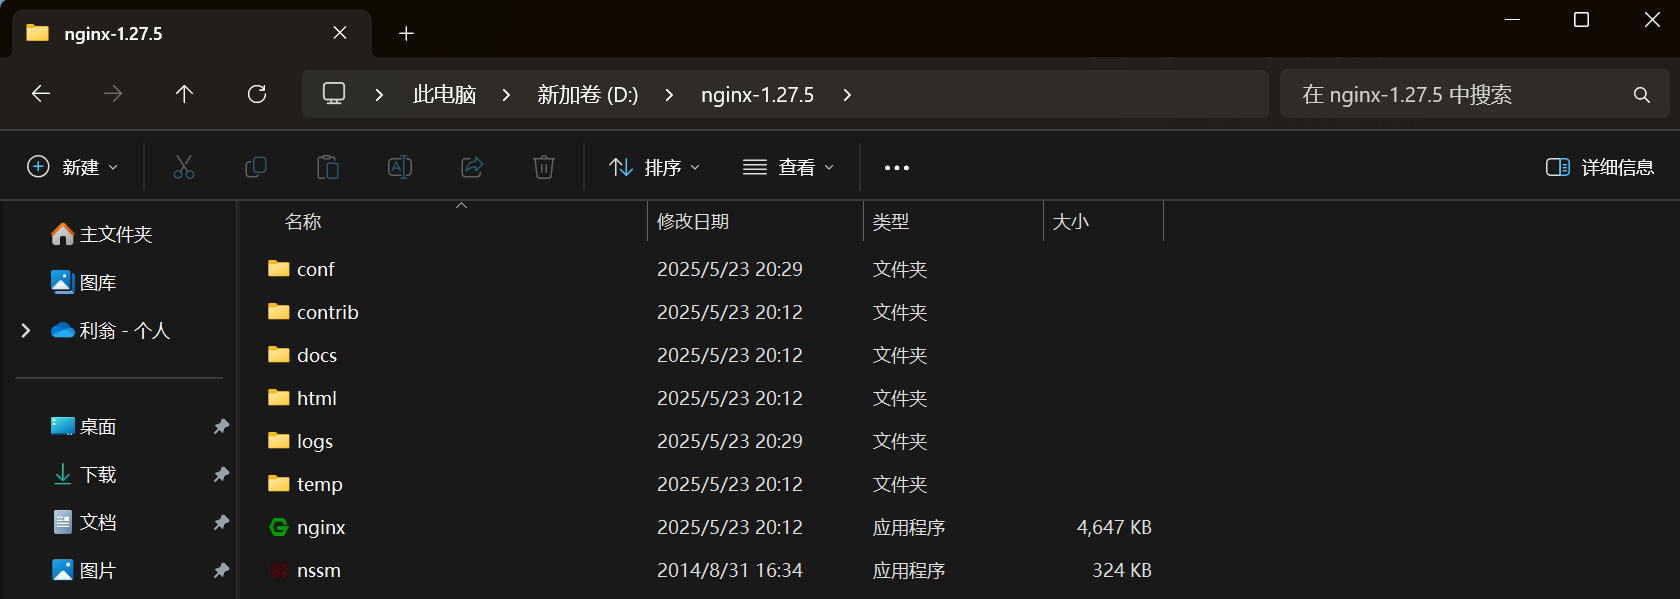The height and width of the screenshot is (599, 1680).
Task: Close the nginx-1.27.5 tab
Action: 340,33
